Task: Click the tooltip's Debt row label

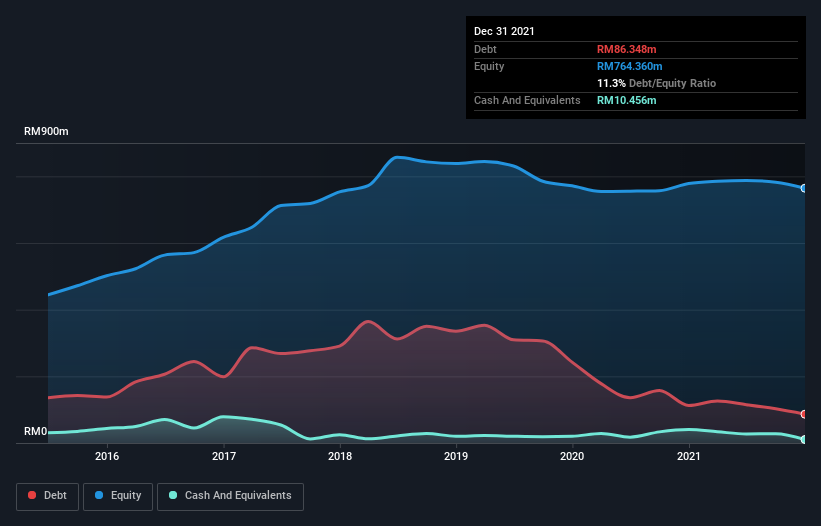Action: tap(485, 49)
